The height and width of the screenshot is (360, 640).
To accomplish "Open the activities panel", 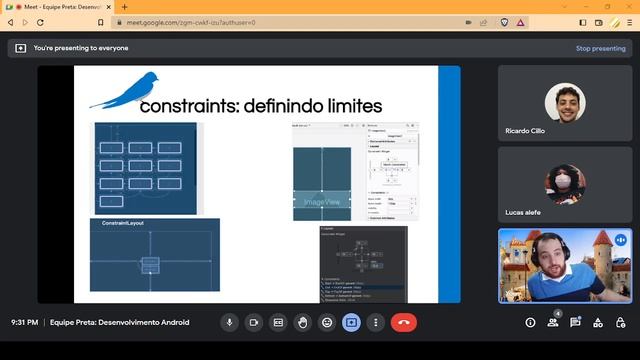I will [598, 323].
